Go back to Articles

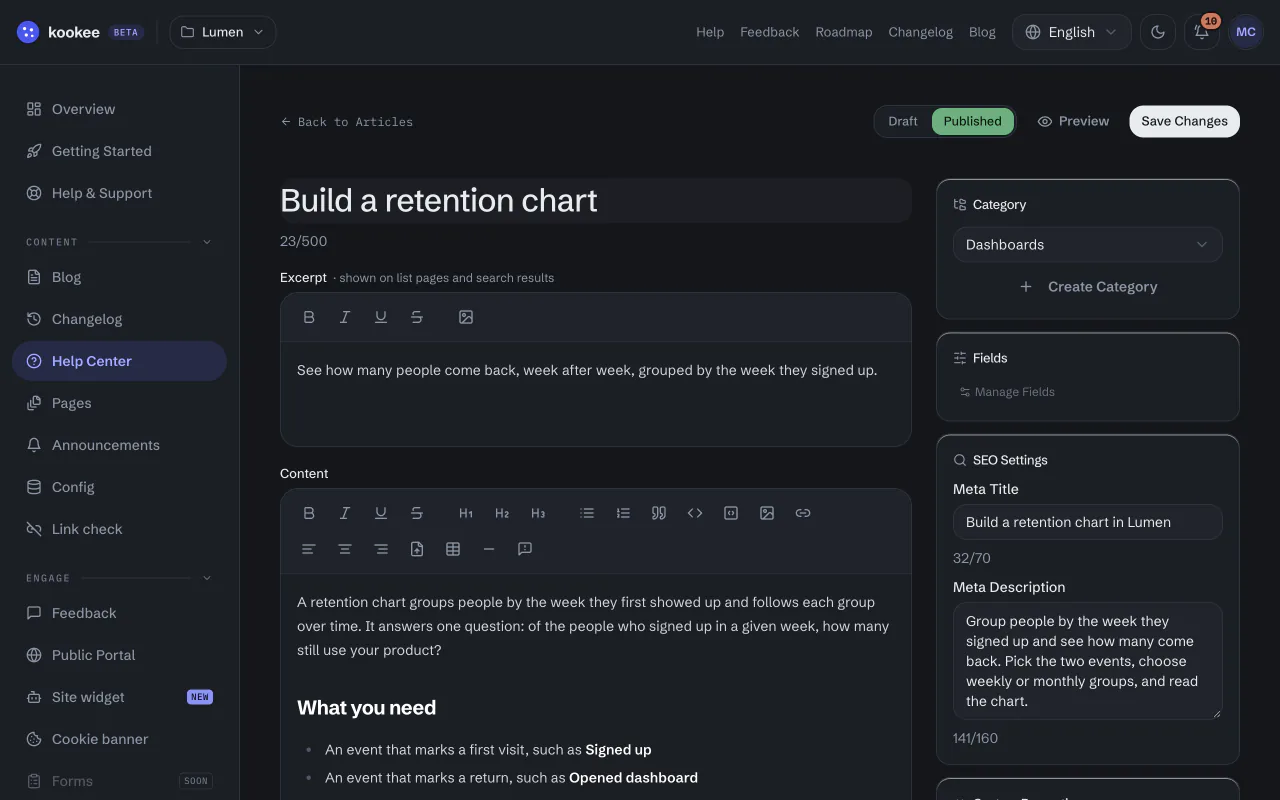[x=347, y=122]
